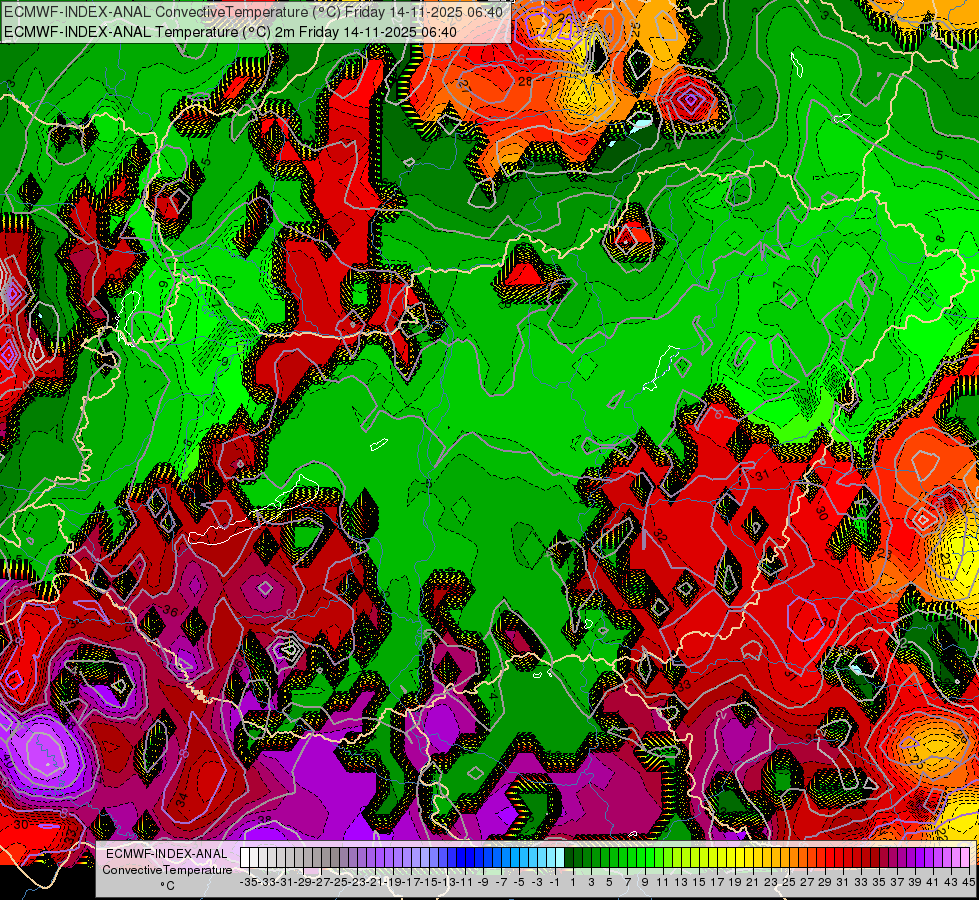
Task: Select the dark green legend swatch above 1
Action: coord(568,857)
